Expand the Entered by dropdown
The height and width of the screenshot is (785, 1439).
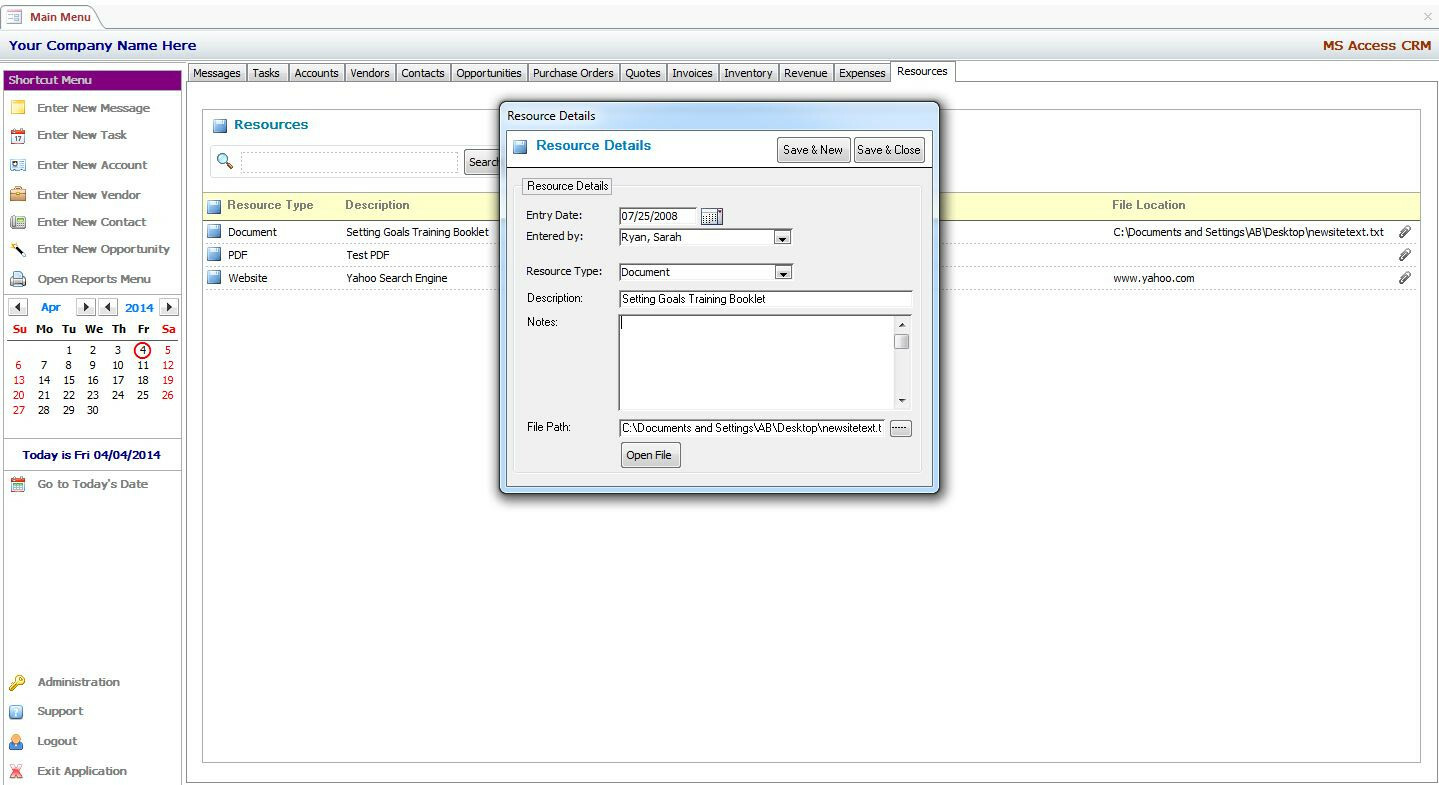[783, 238]
